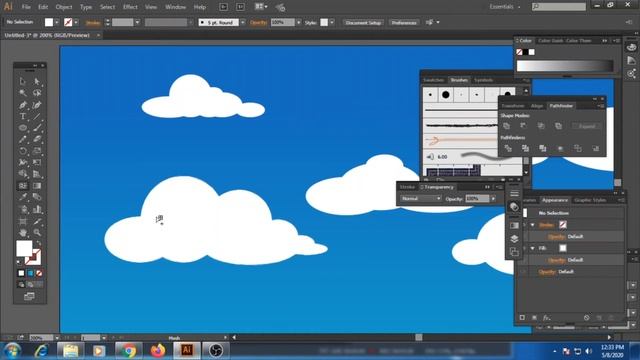Open the Layers panel from the dock

(514, 239)
